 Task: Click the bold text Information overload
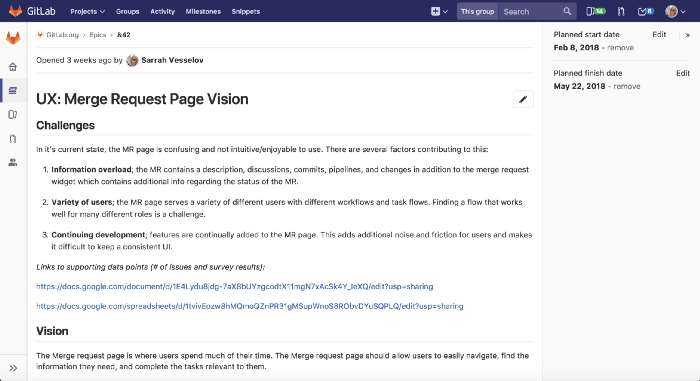[91, 170]
